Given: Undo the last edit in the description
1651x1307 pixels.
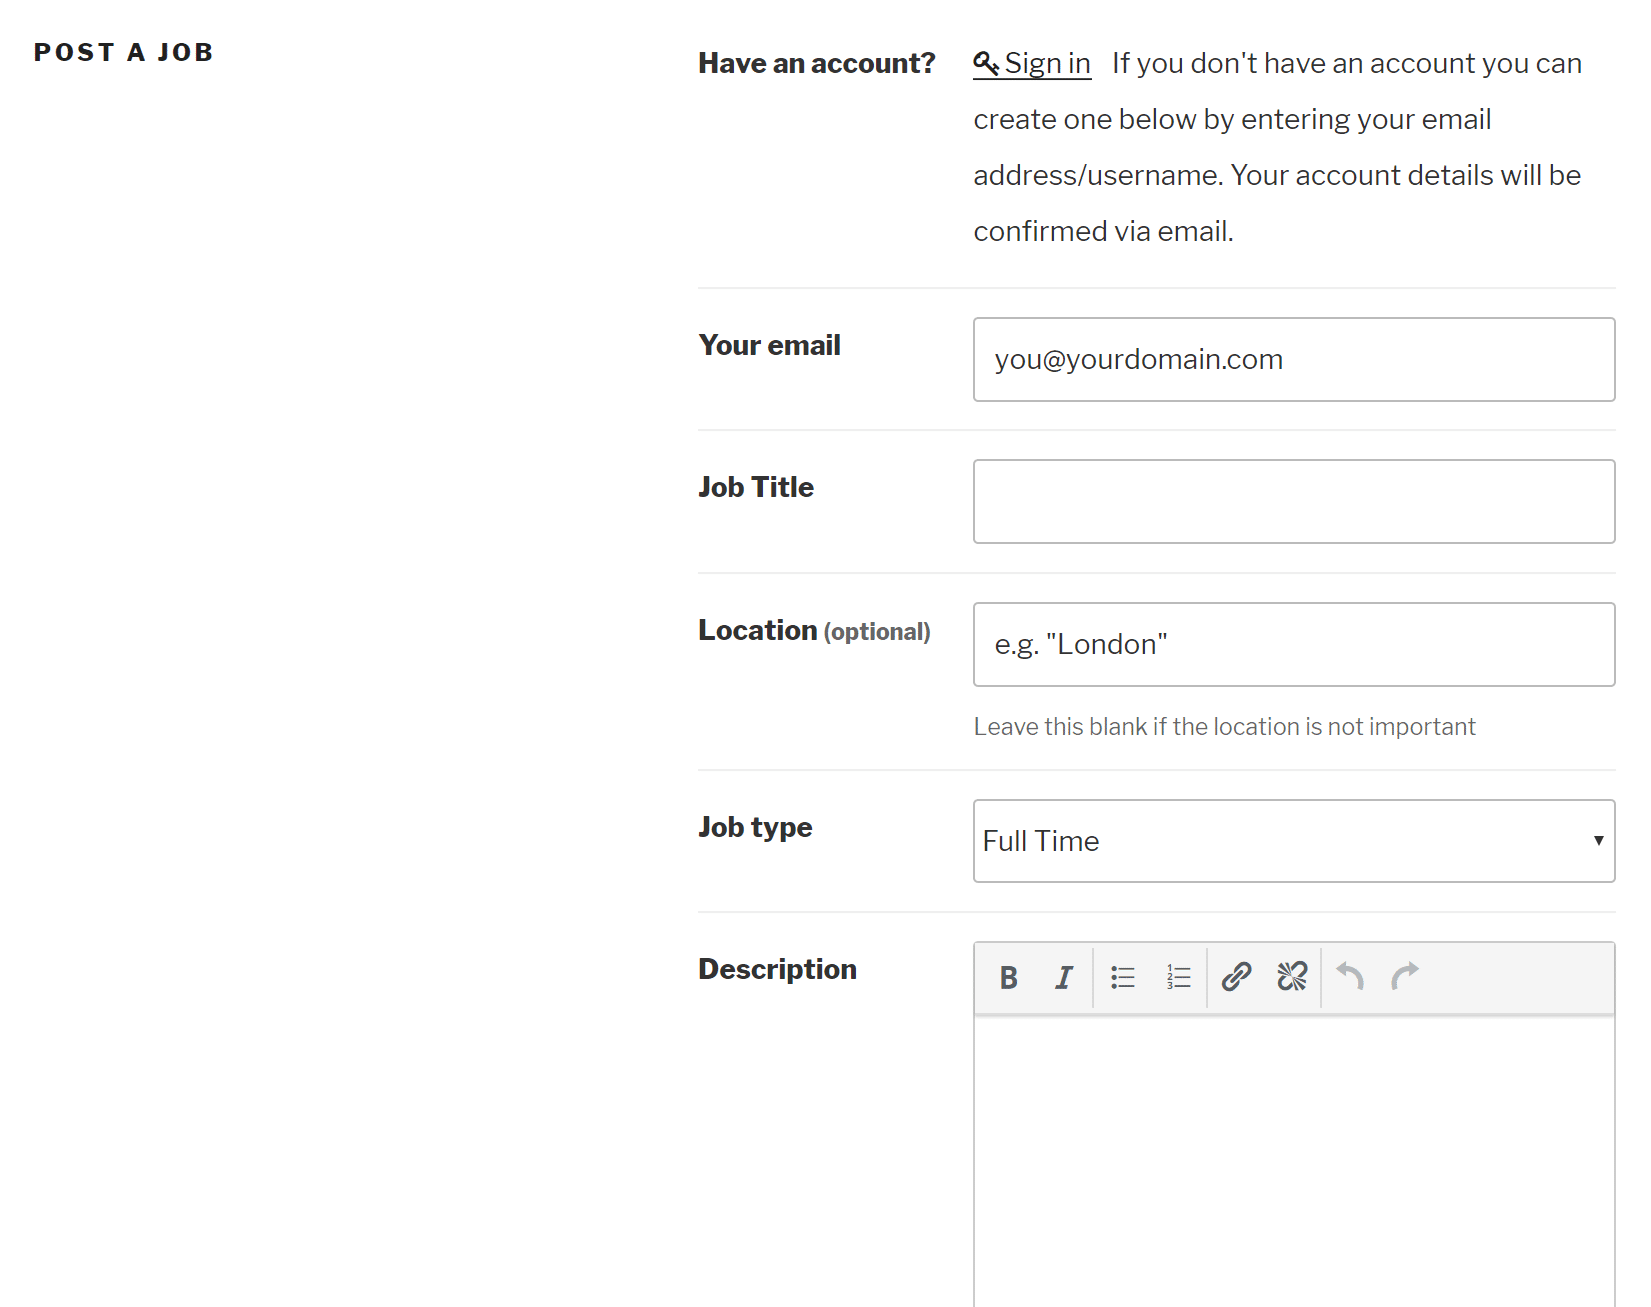Looking at the screenshot, I should (x=1349, y=977).
